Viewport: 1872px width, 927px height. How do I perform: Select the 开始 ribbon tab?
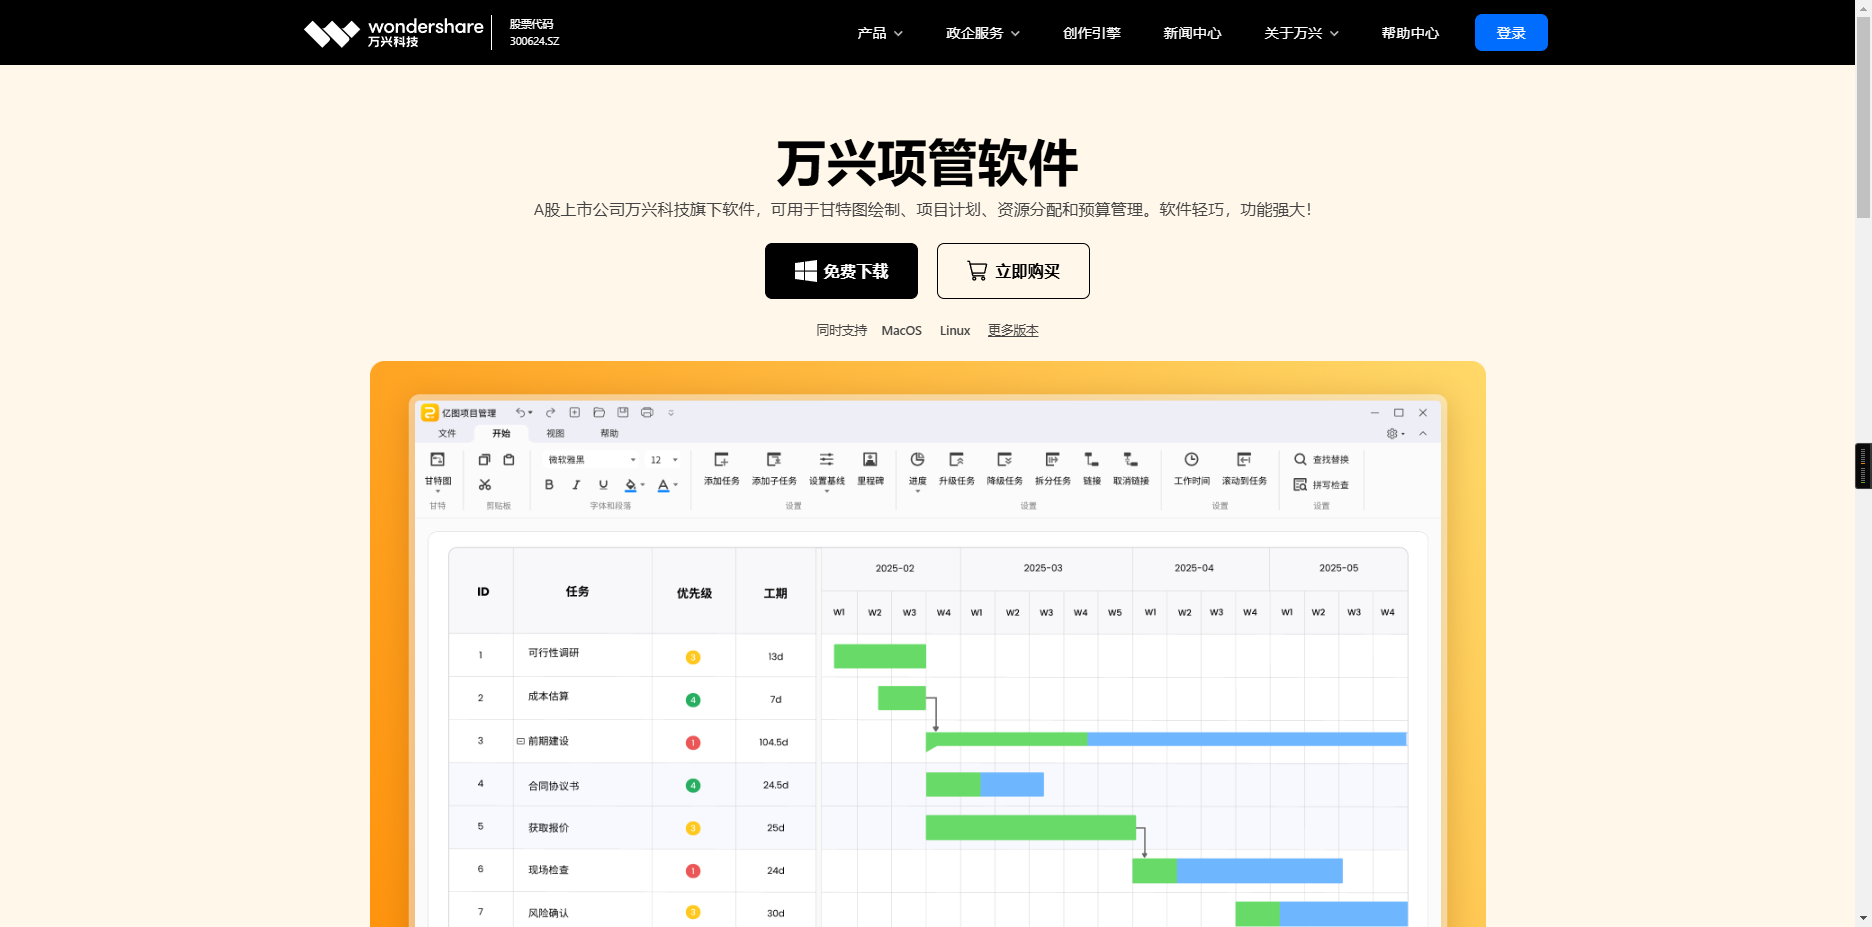(501, 434)
